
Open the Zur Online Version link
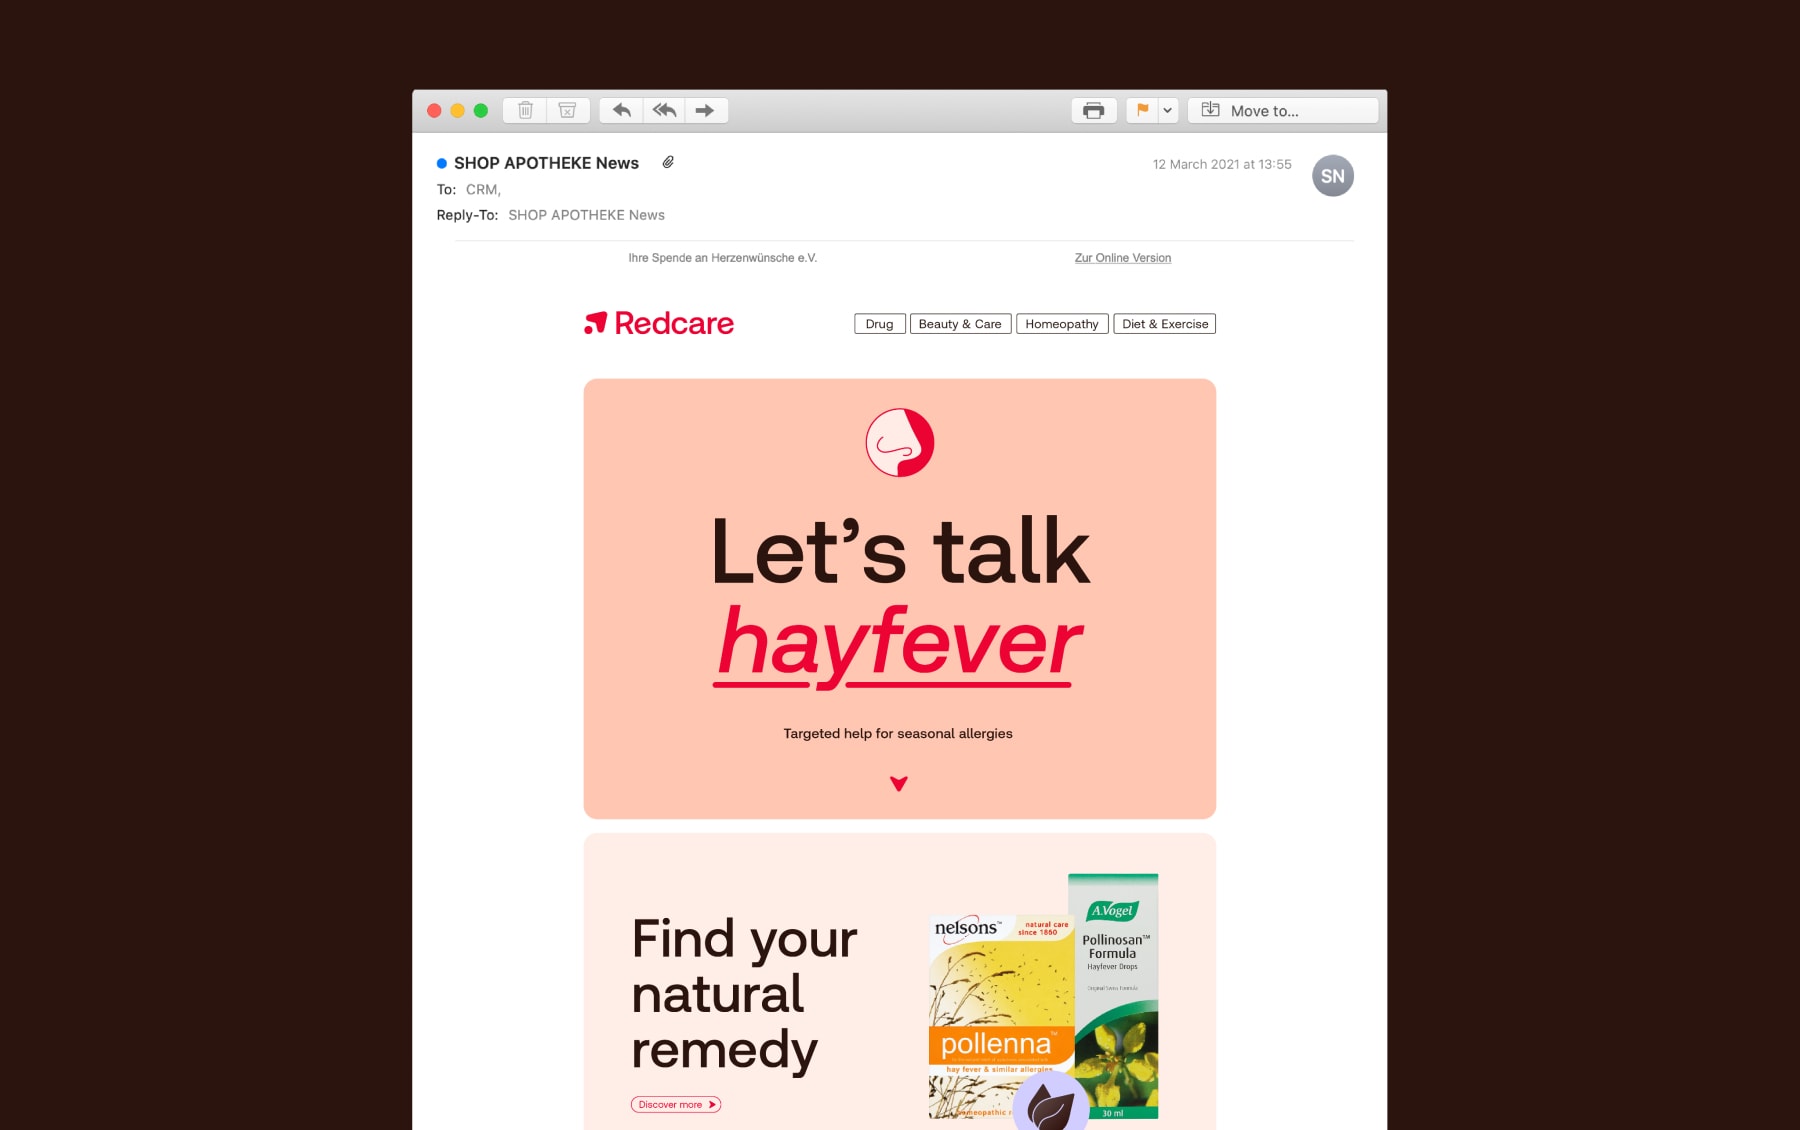click(1123, 258)
